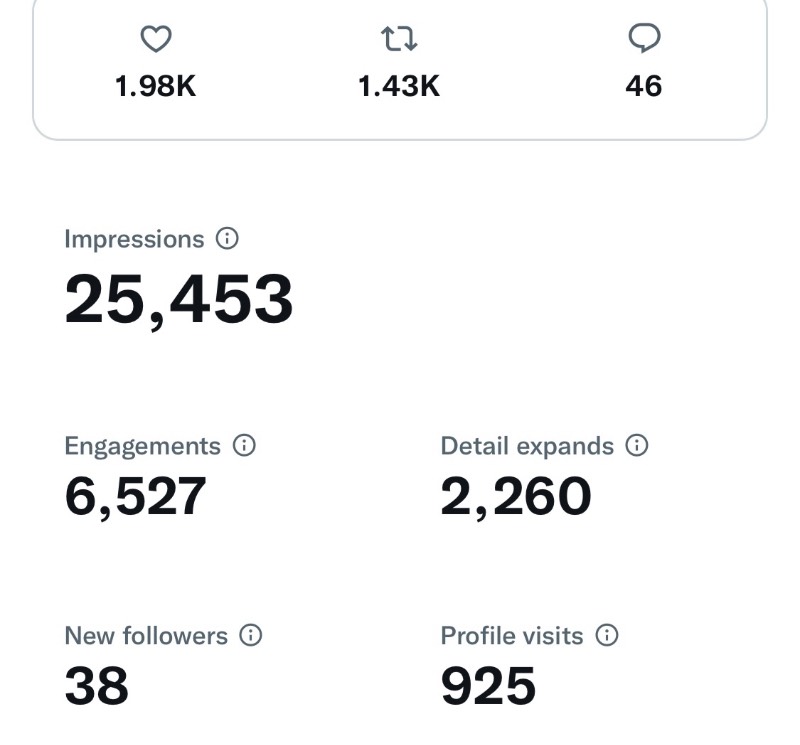Click the 25,453 impressions number
Viewport: 800px width, 745px height.
[x=179, y=300]
